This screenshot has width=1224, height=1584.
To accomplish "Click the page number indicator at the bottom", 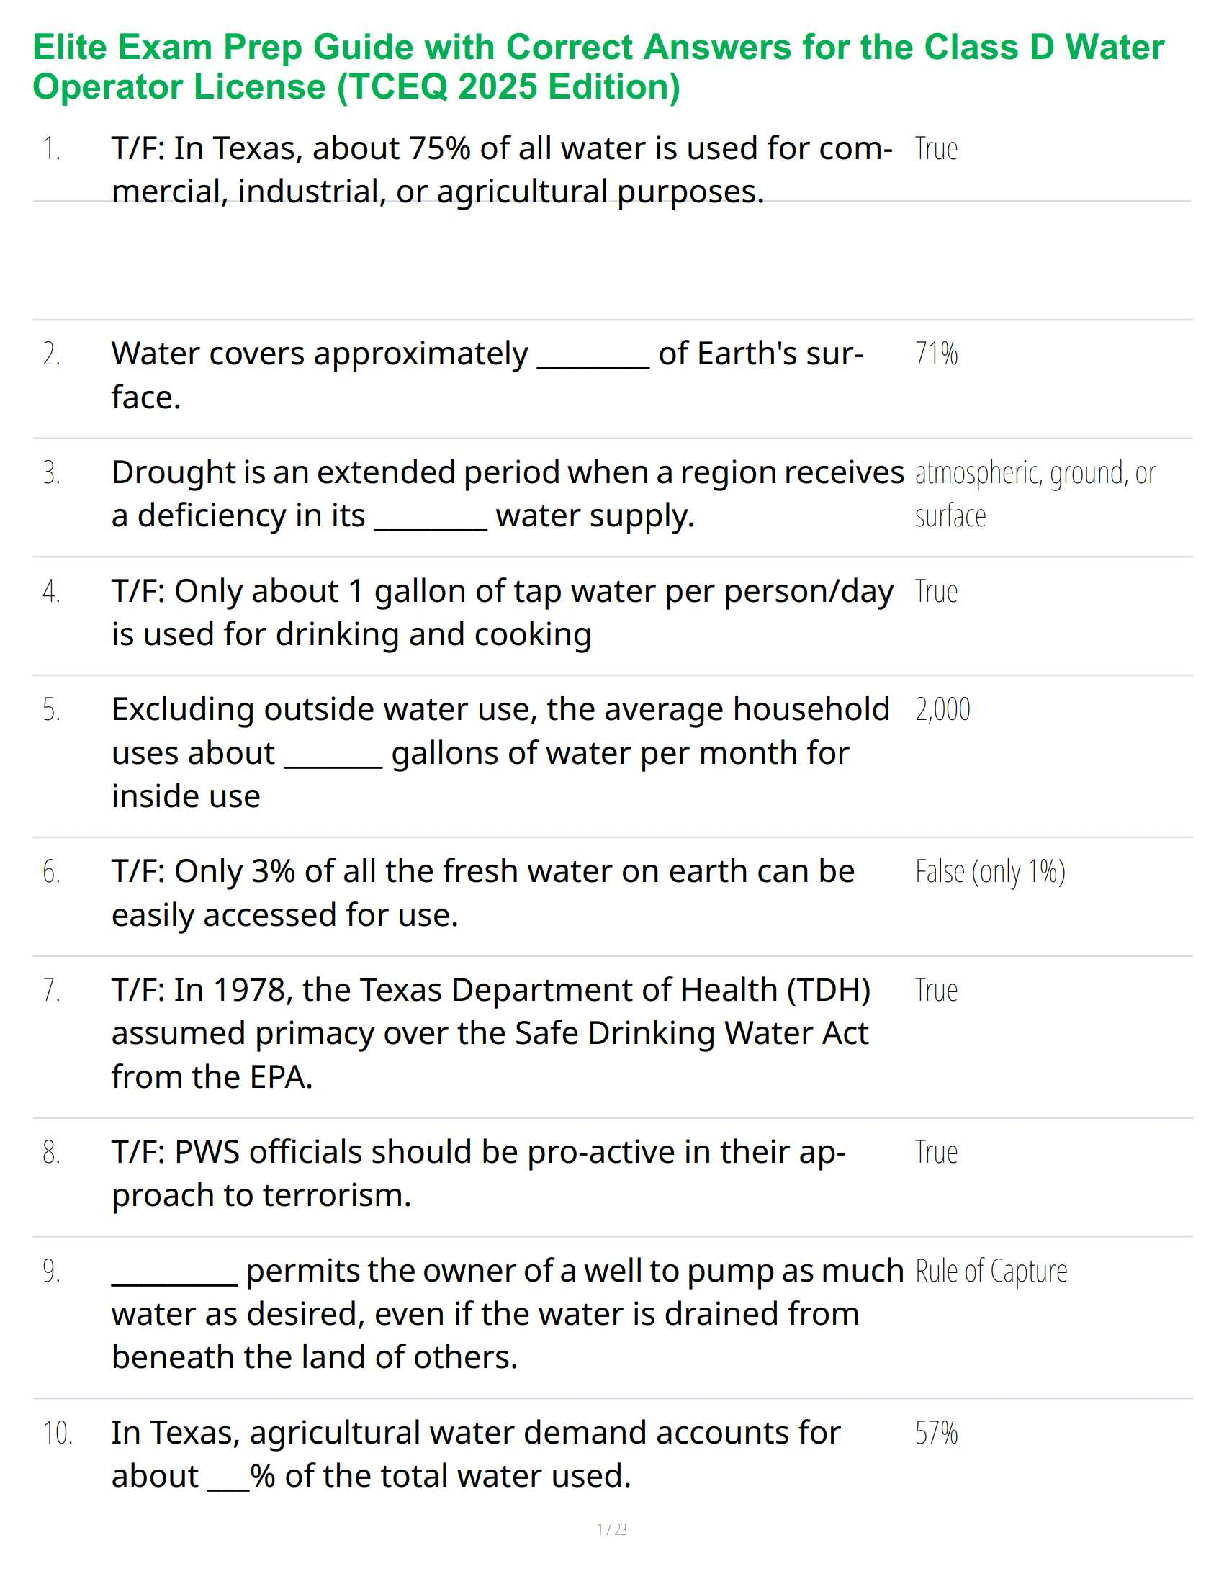I will tap(611, 1529).
